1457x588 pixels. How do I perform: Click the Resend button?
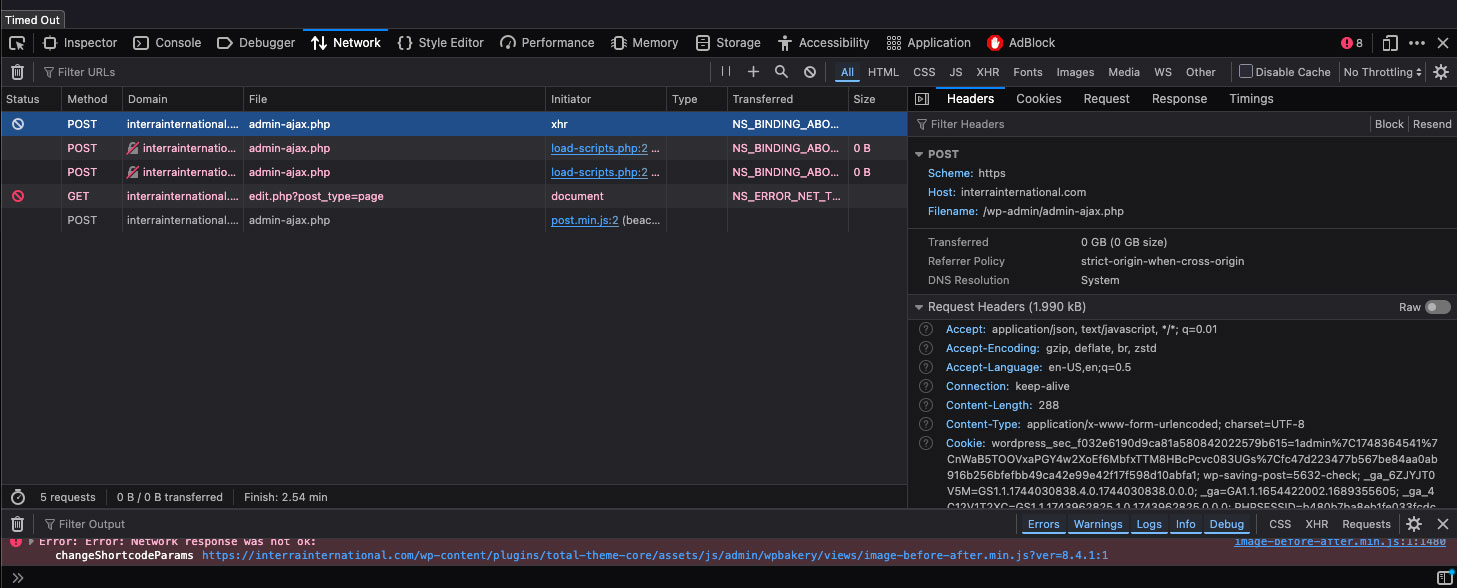[1432, 124]
